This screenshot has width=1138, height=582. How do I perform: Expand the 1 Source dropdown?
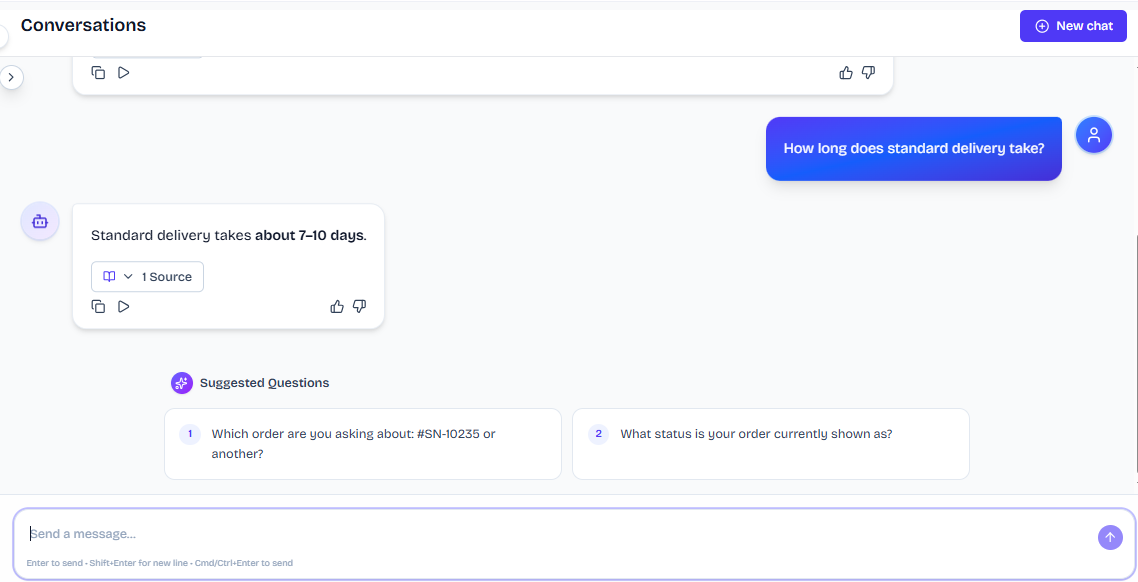[147, 276]
